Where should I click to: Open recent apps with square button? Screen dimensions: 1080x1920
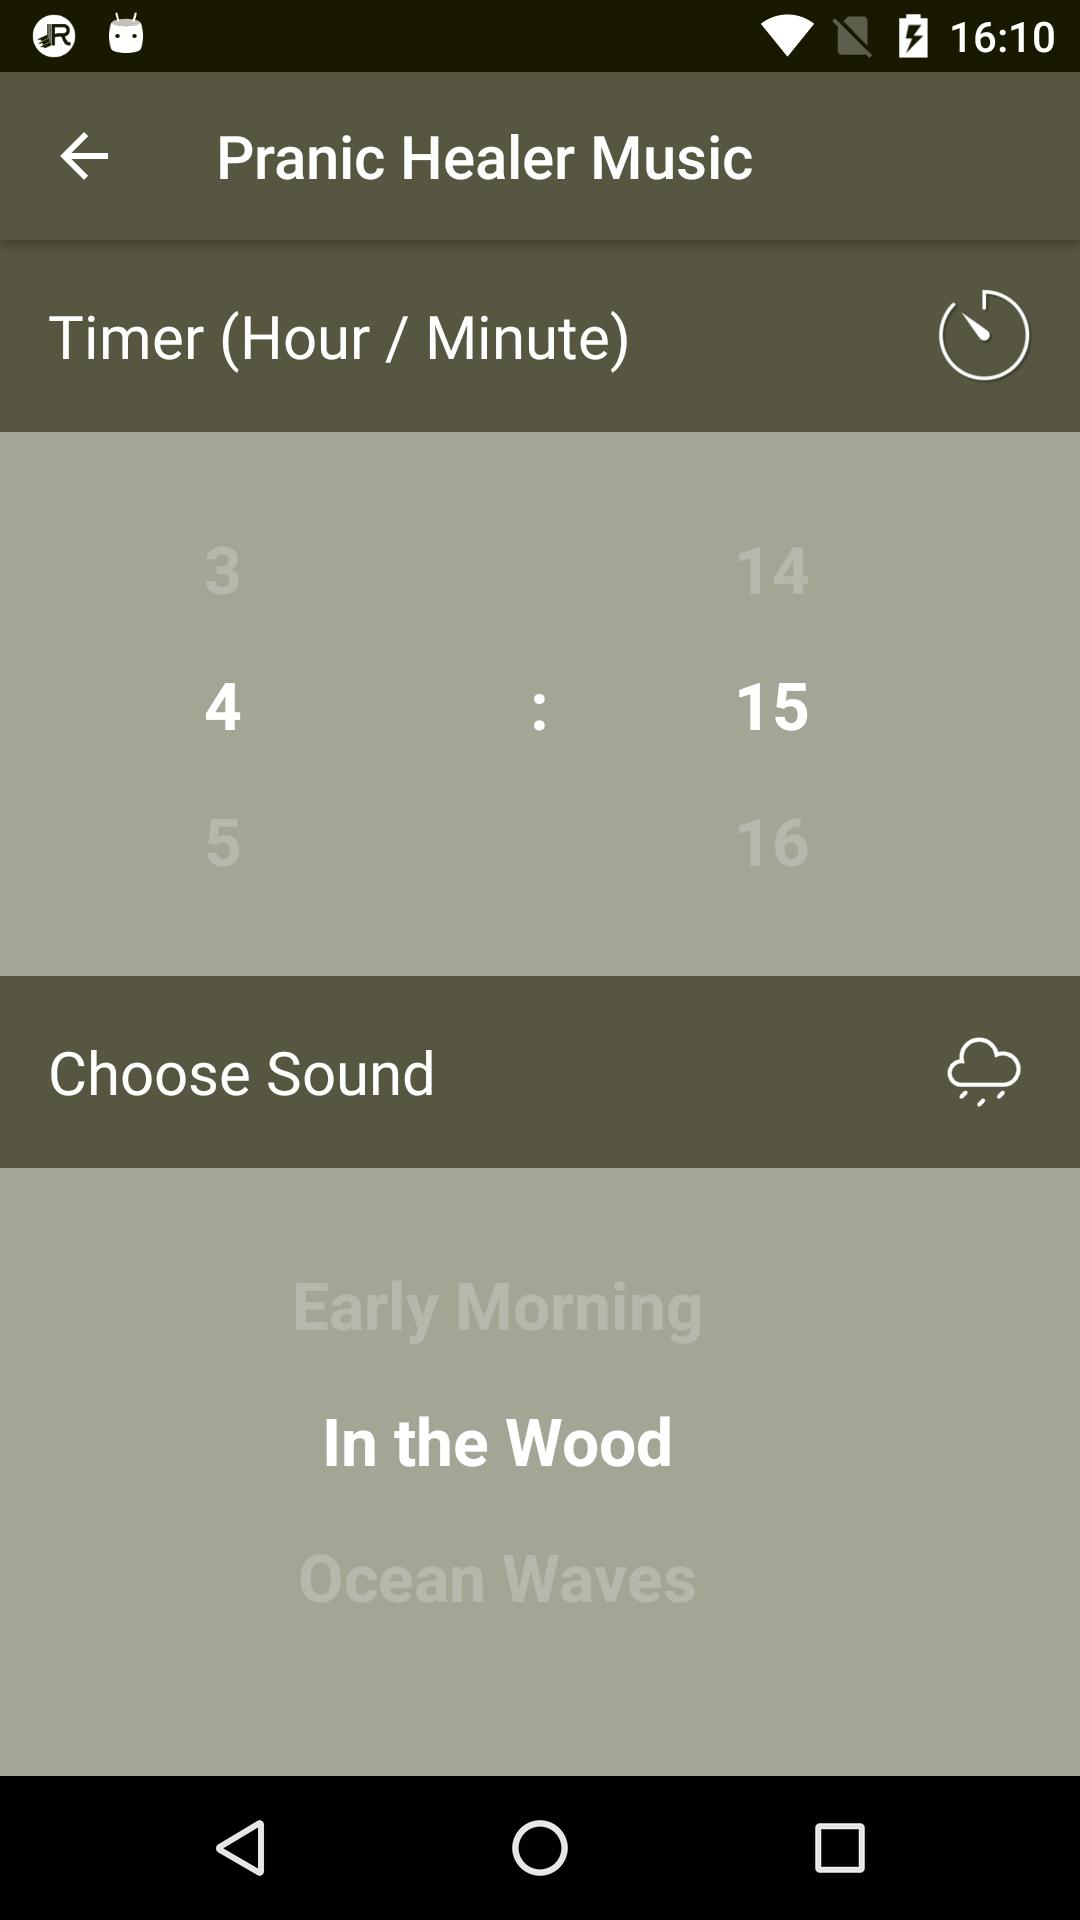(x=839, y=1847)
